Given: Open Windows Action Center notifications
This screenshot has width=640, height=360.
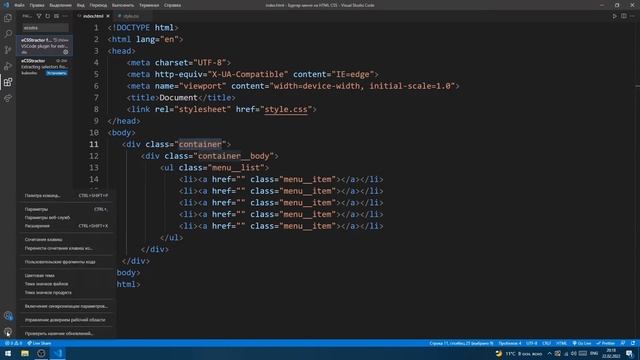Looking at the screenshot, I should pyautogui.click(x=630, y=353).
